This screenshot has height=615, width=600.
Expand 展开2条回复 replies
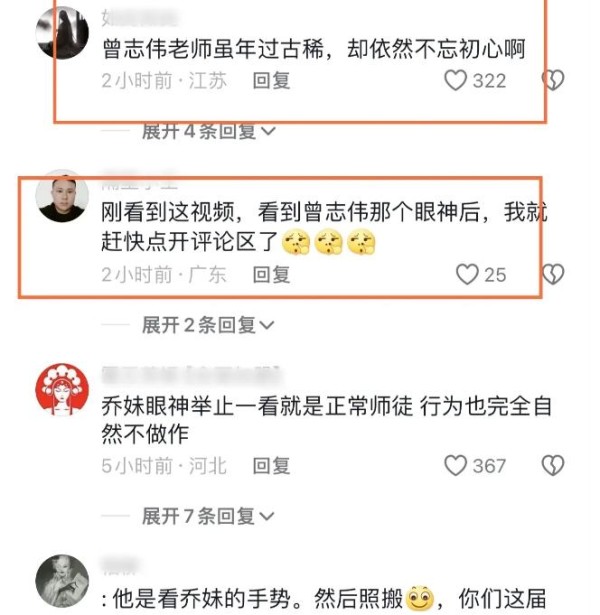pyautogui.click(x=209, y=325)
